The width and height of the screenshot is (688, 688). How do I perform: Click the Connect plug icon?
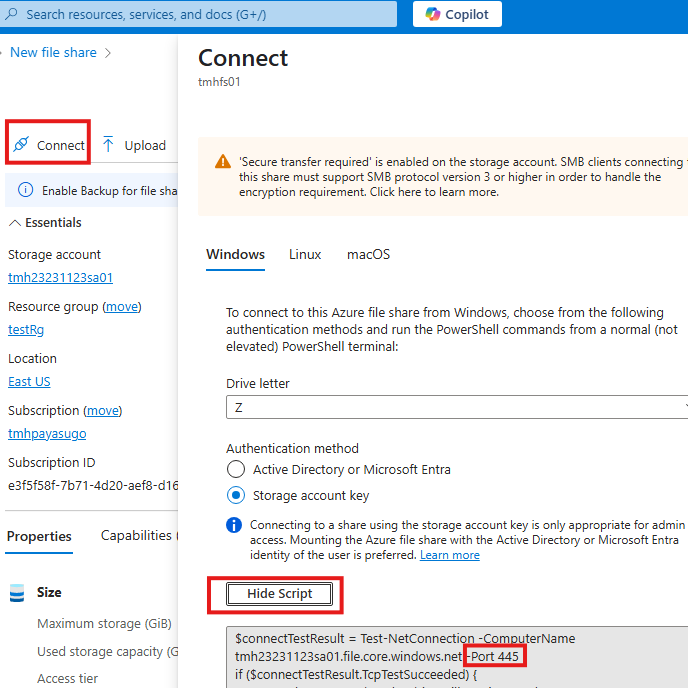point(21,144)
